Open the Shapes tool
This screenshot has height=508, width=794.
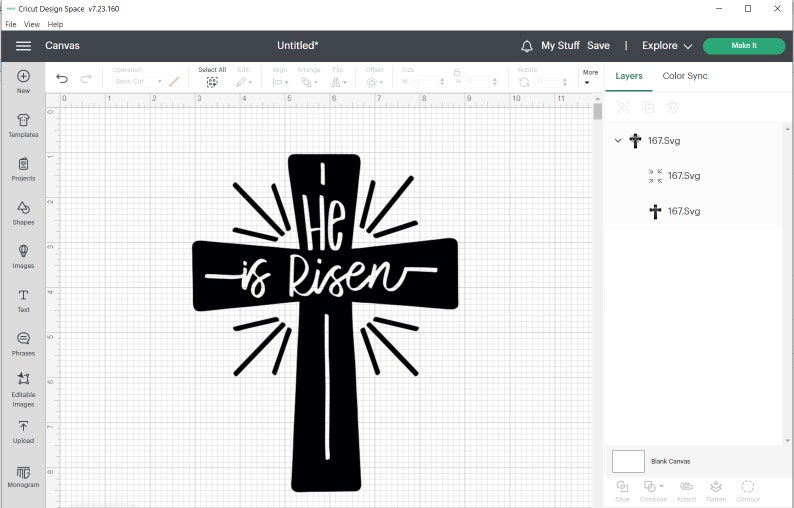click(x=23, y=213)
